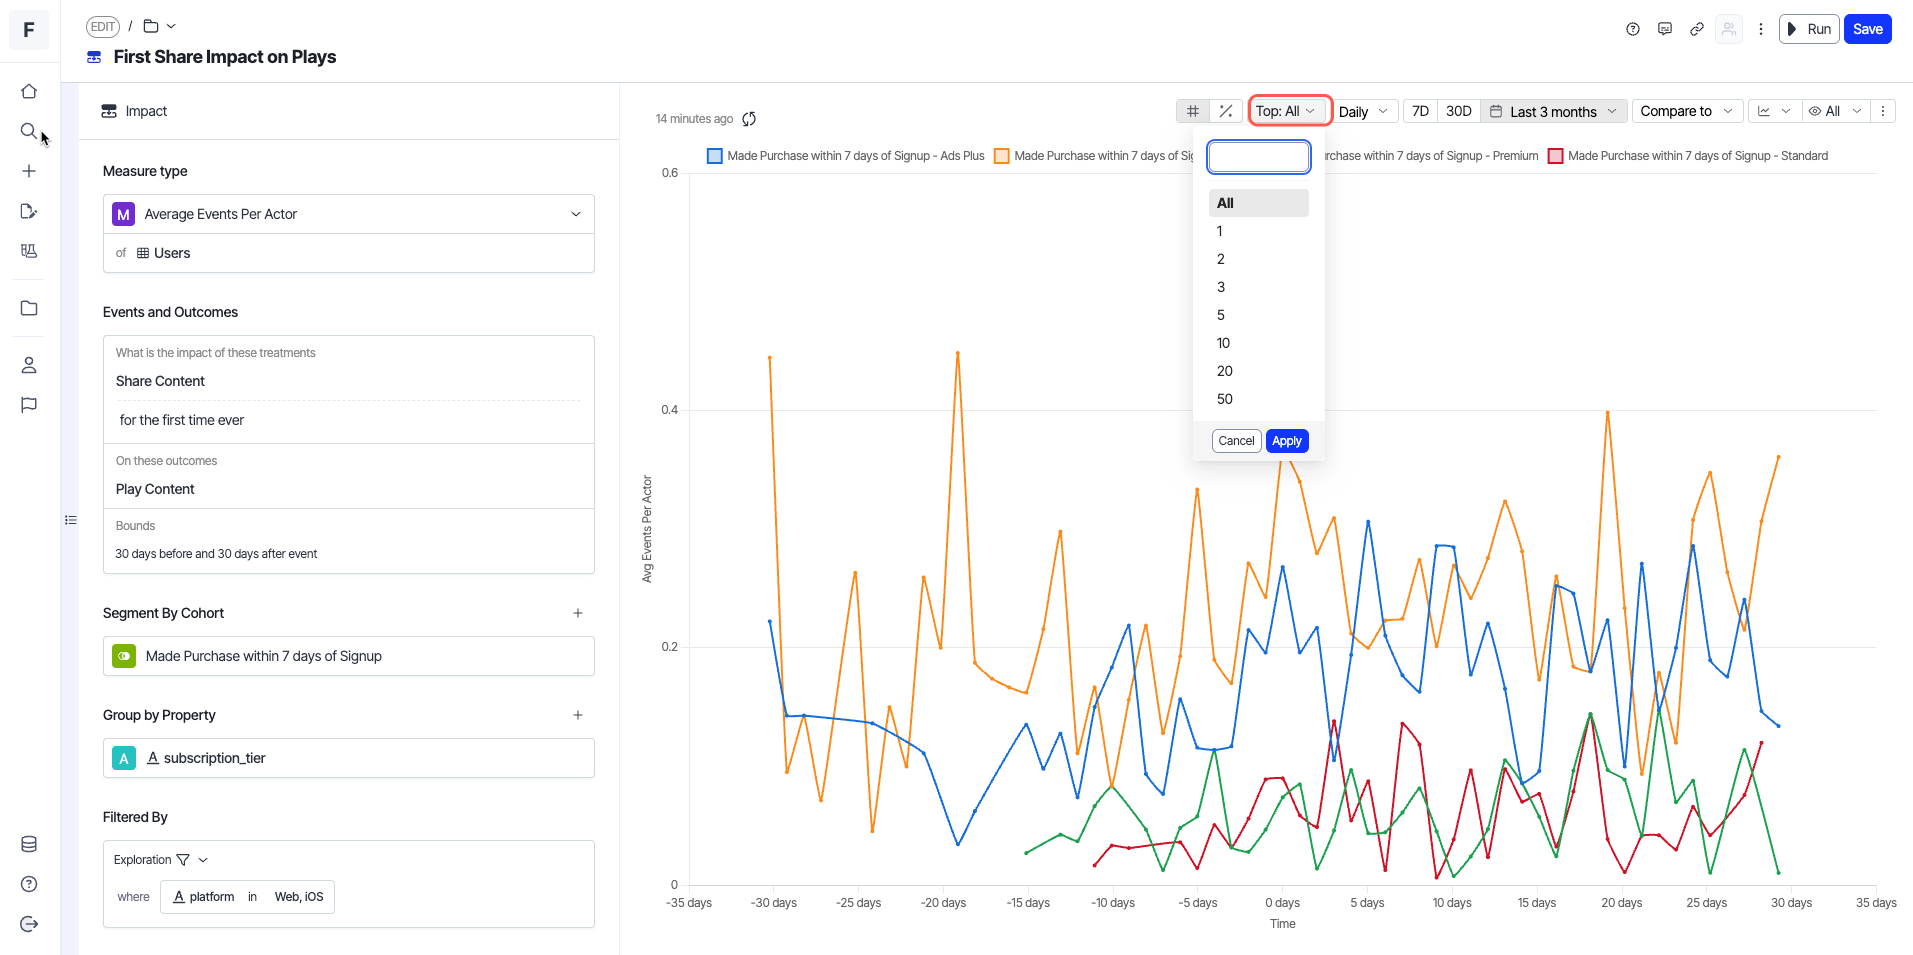The height and width of the screenshot is (955, 1913).
Task: Click the Standard series red legend swatch
Action: tap(1556, 156)
